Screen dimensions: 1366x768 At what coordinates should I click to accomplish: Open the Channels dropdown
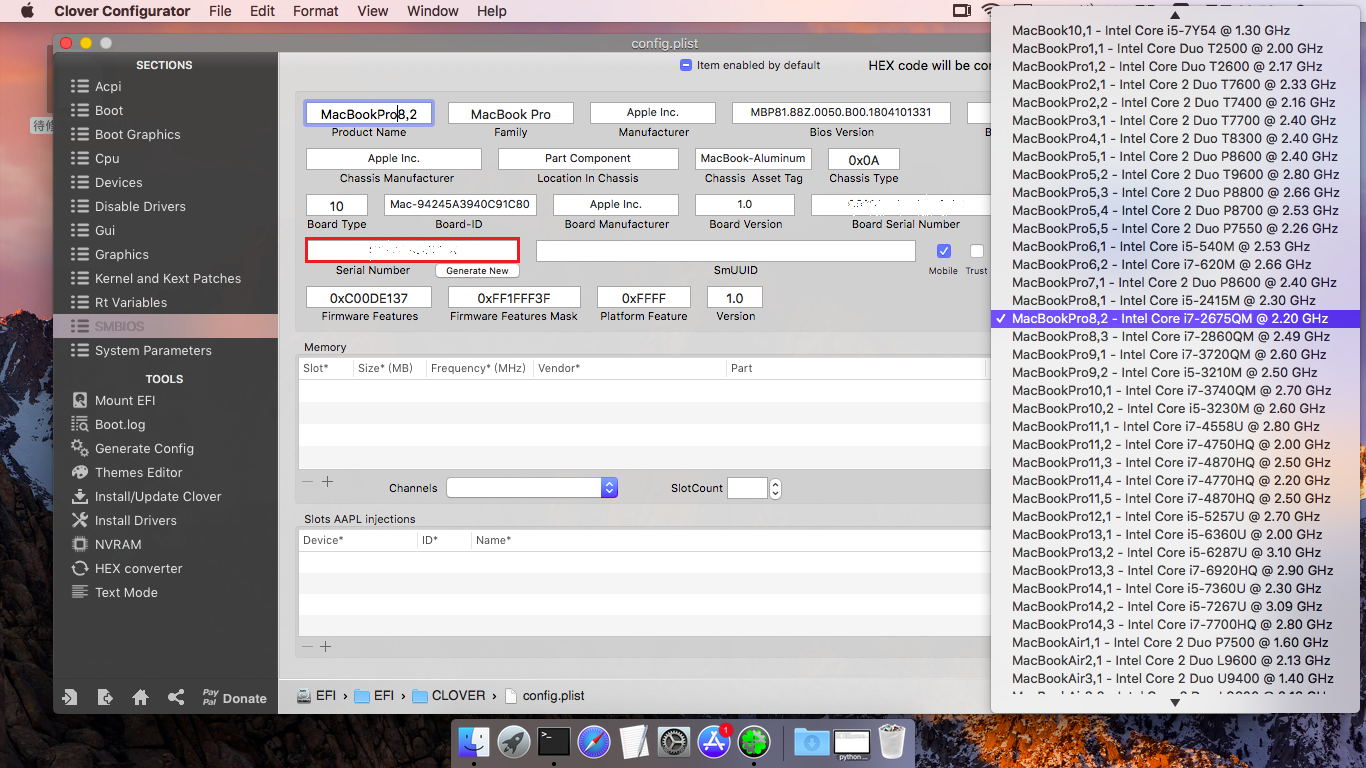coord(532,487)
